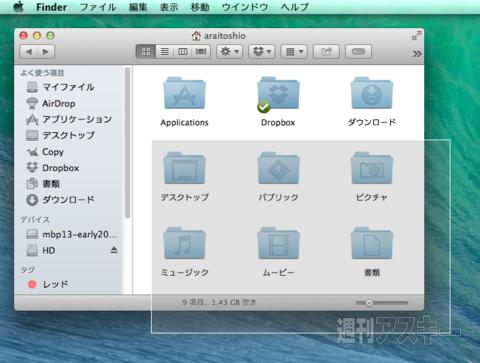This screenshot has width=480, height=363.
Task: Click the よく使う項目 sidebar header
Action: [42, 73]
